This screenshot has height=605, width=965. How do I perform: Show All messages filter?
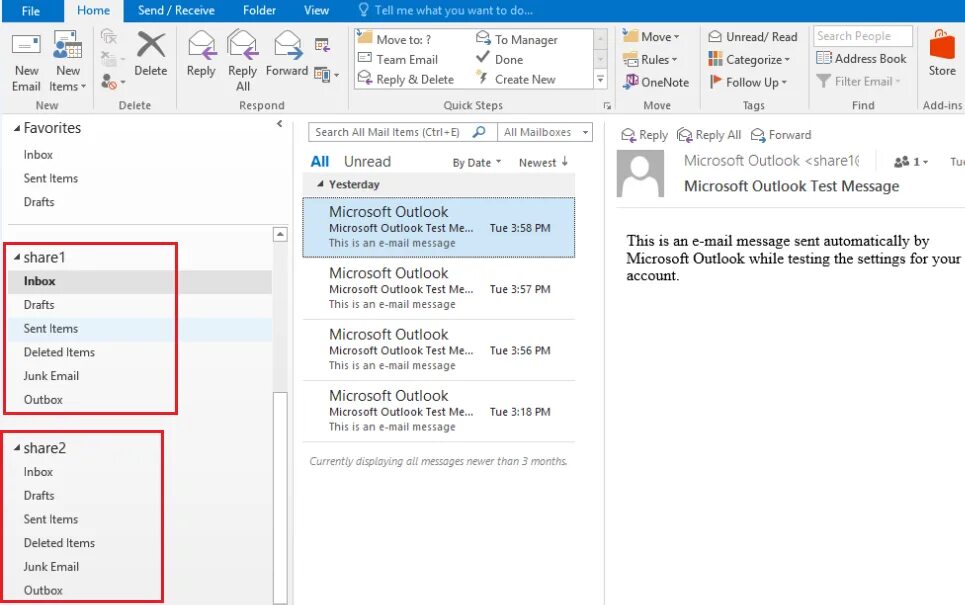pos(319,161)
